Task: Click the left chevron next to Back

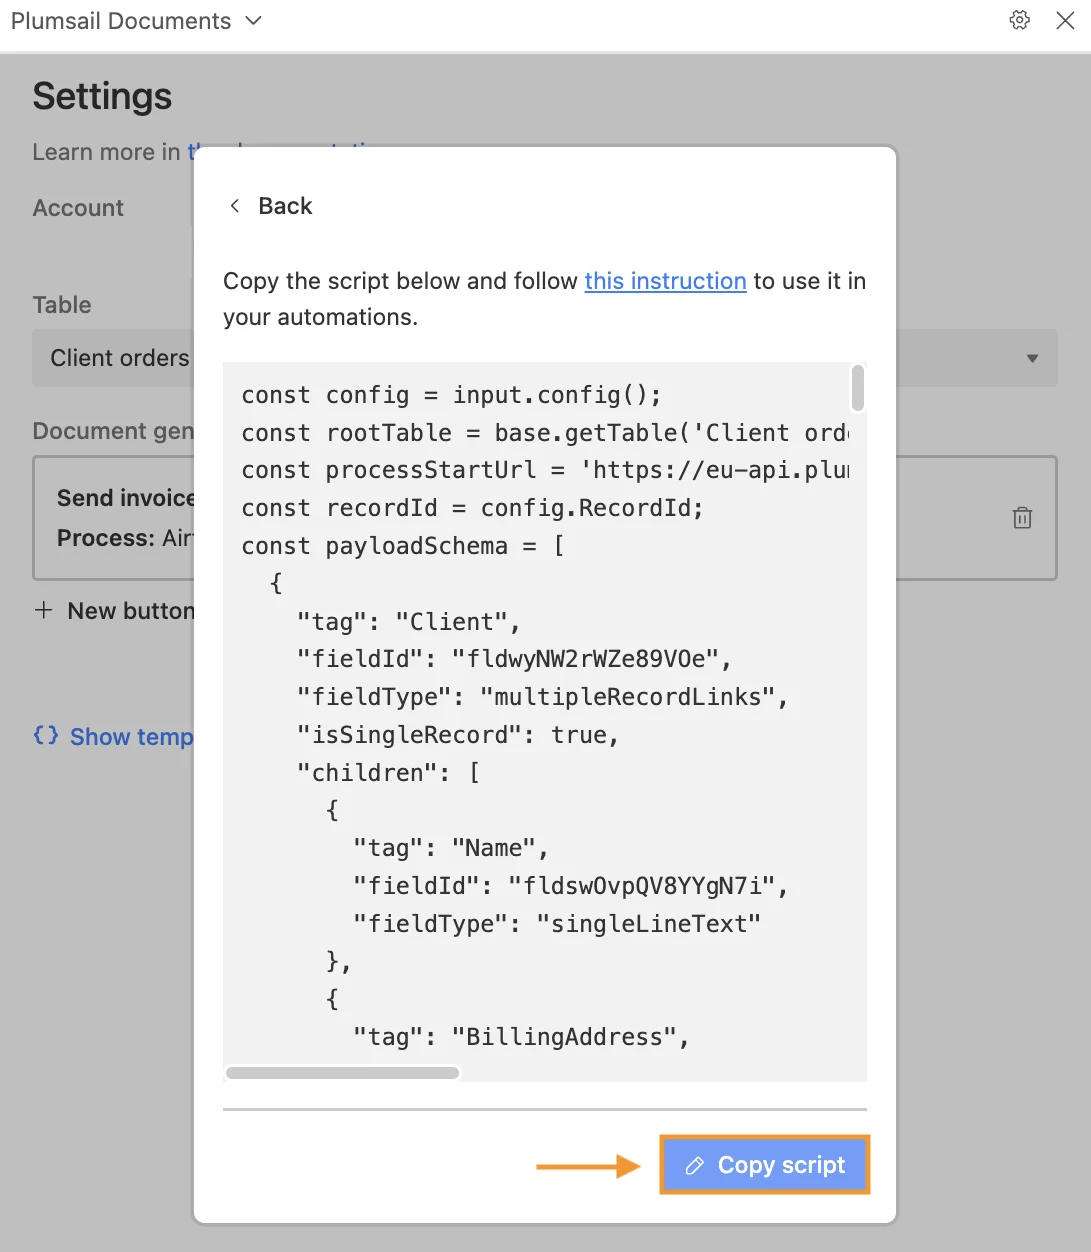Action: [x=234, y=205]
